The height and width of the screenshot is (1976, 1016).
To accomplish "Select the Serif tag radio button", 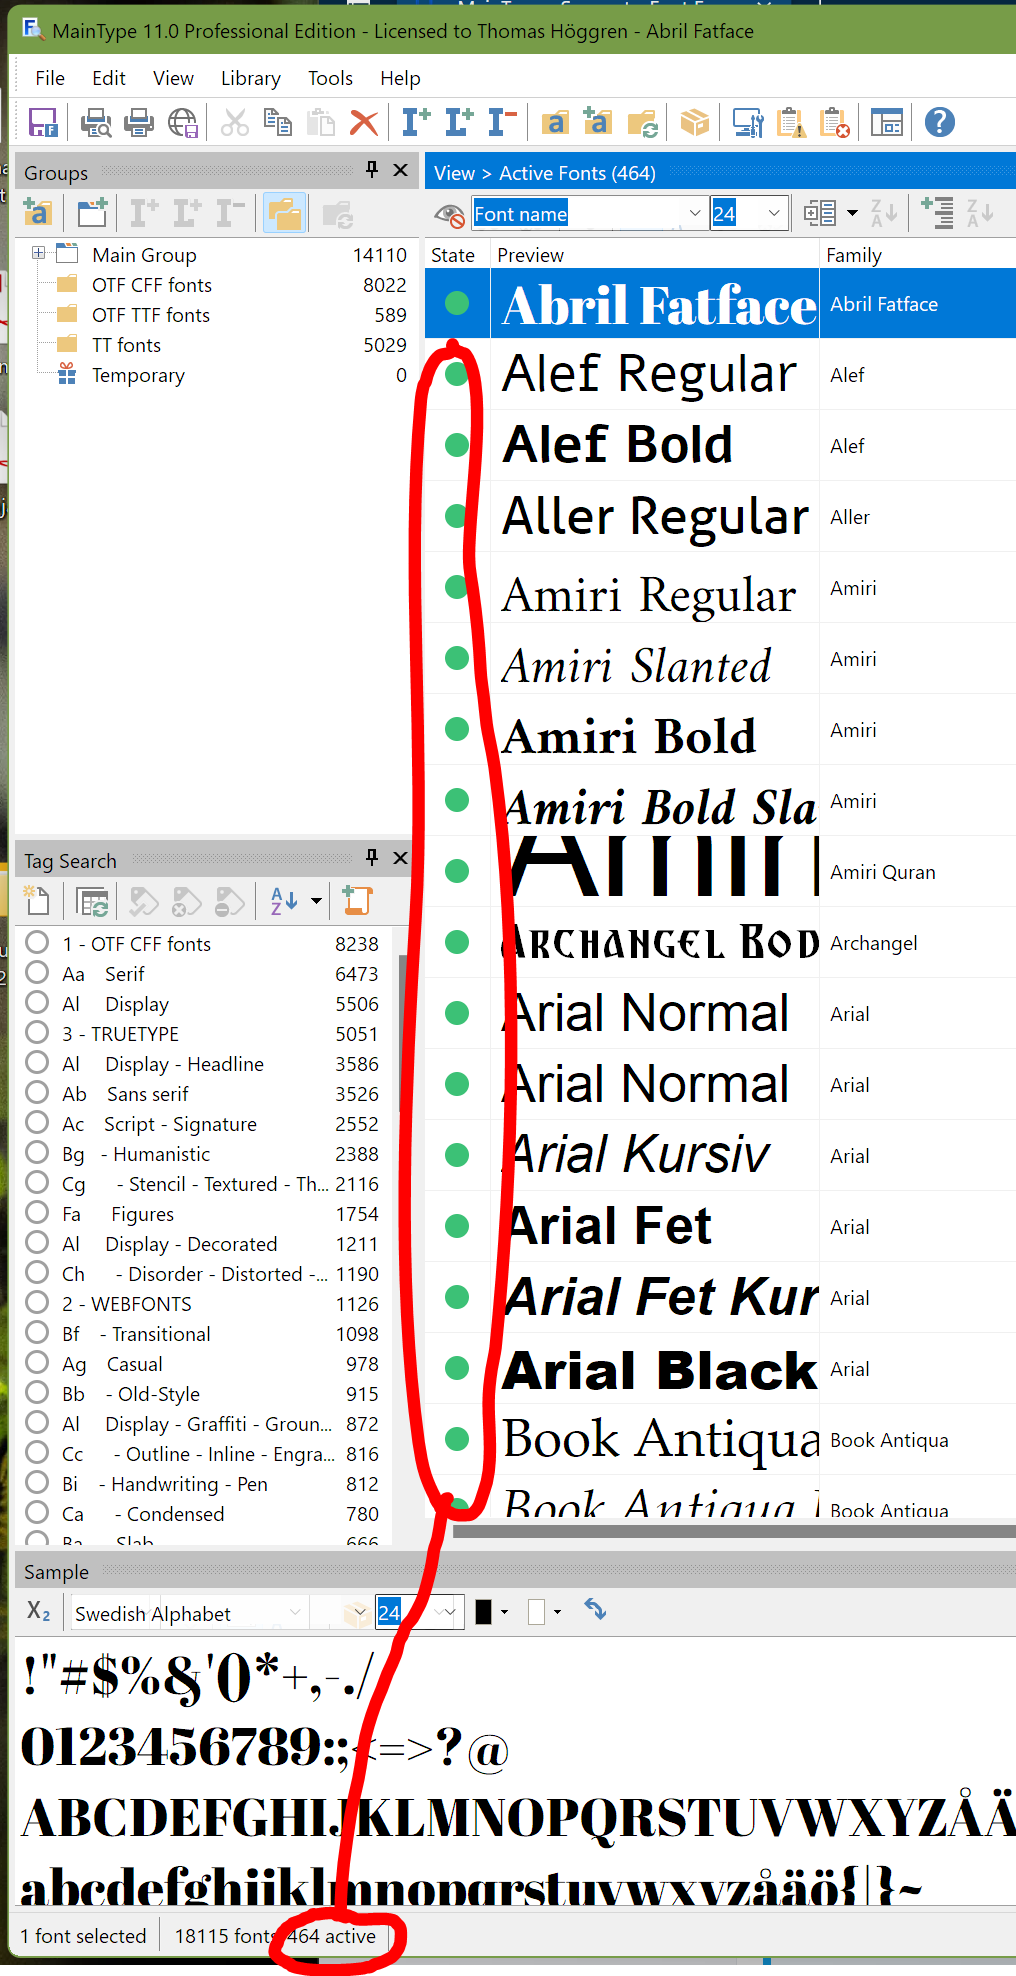I will point(37,973).
